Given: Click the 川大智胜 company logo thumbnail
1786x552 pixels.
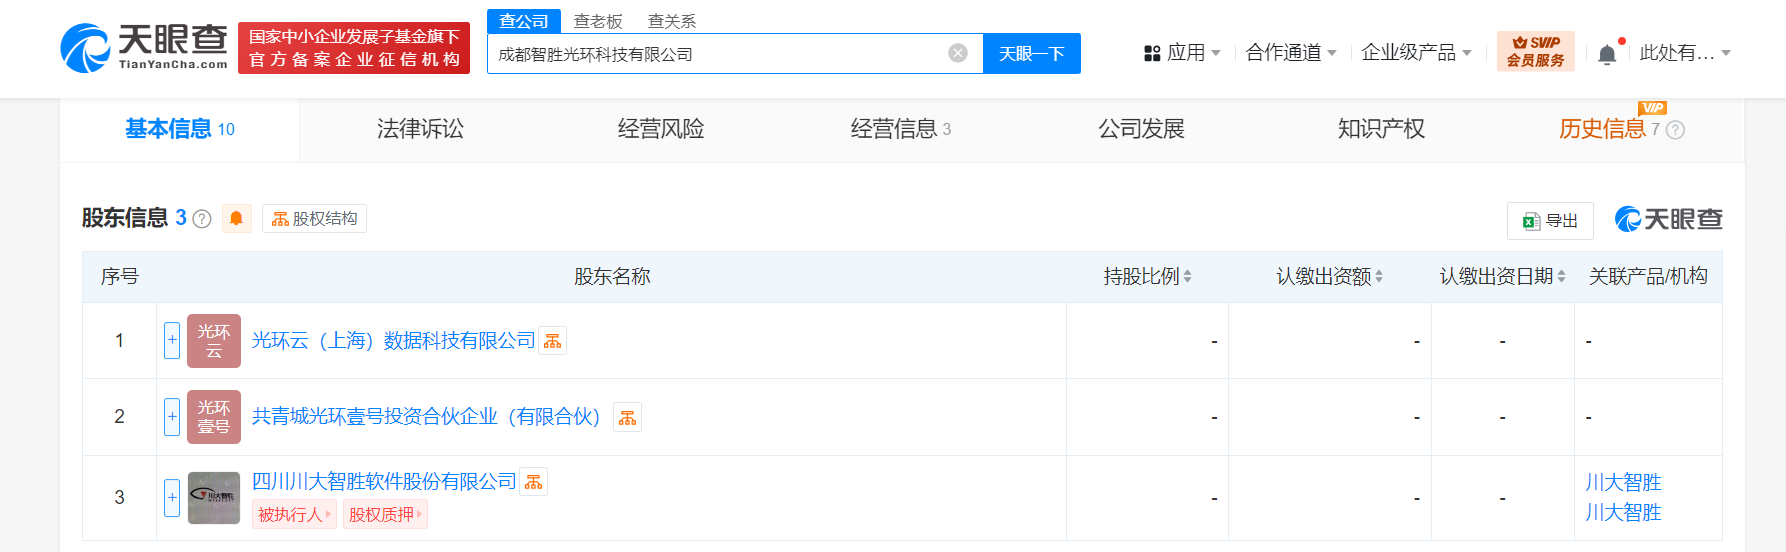Looking at the screenshot, I should click(214, 497).
